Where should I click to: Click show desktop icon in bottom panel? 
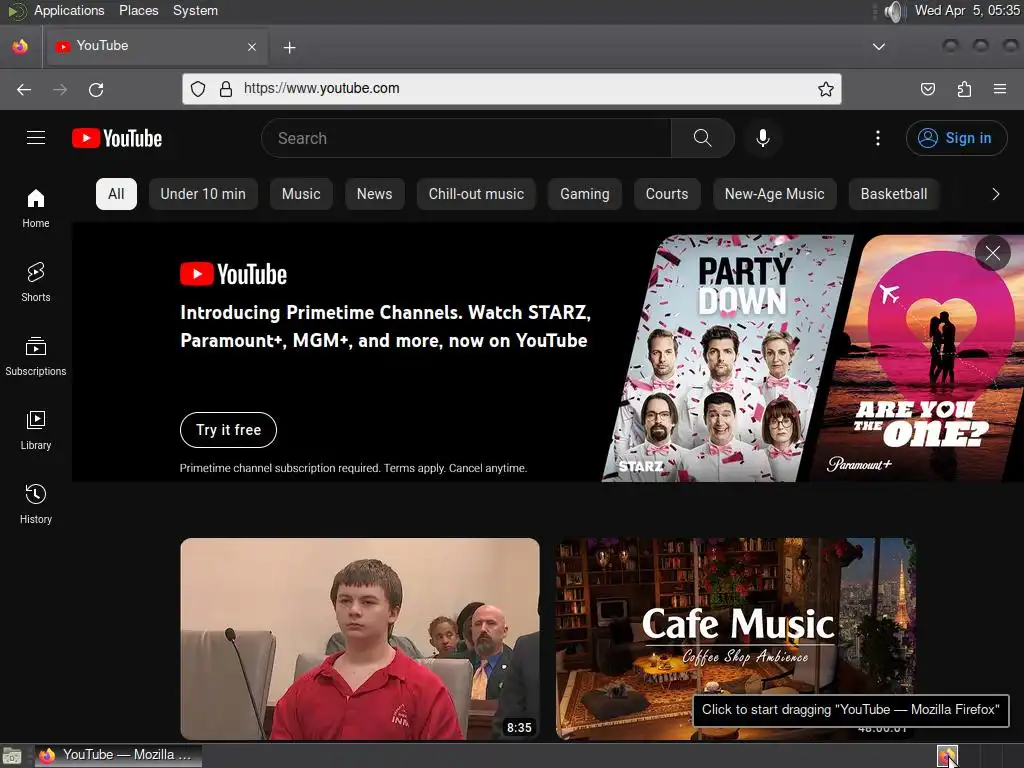click(x=12, y=756)
